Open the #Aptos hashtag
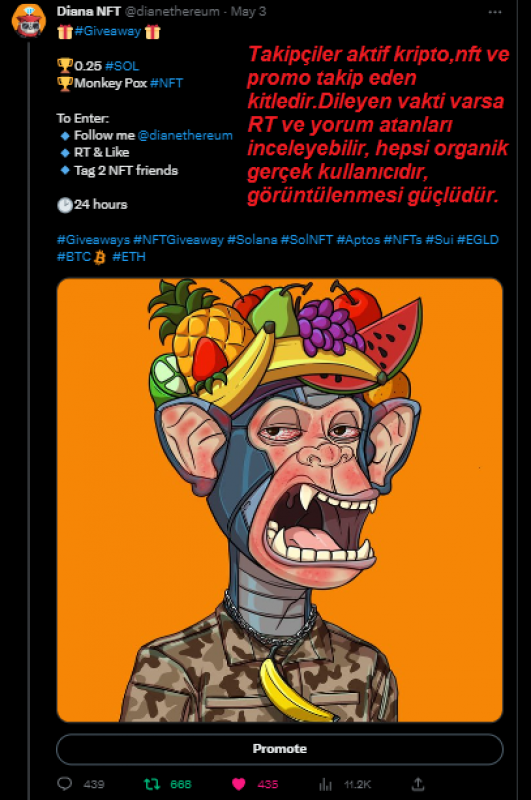 (x=358, y=239)
